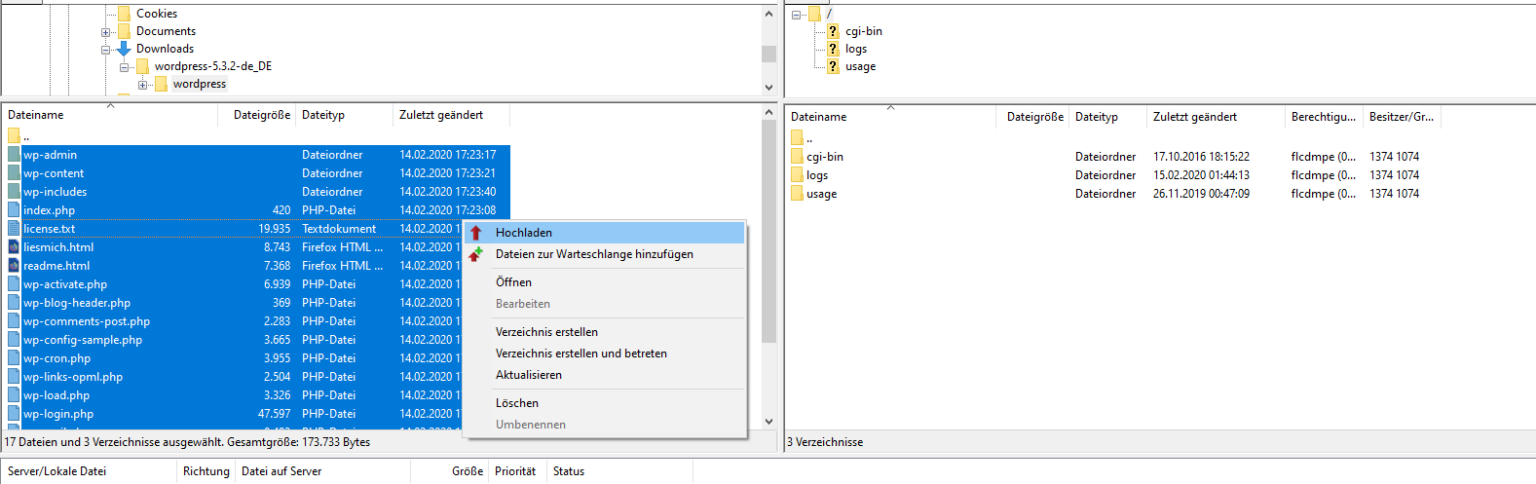This screenshot has height=484, width=1536.
Task: Click the readme.html Firefox file icon
Action: 13,266
